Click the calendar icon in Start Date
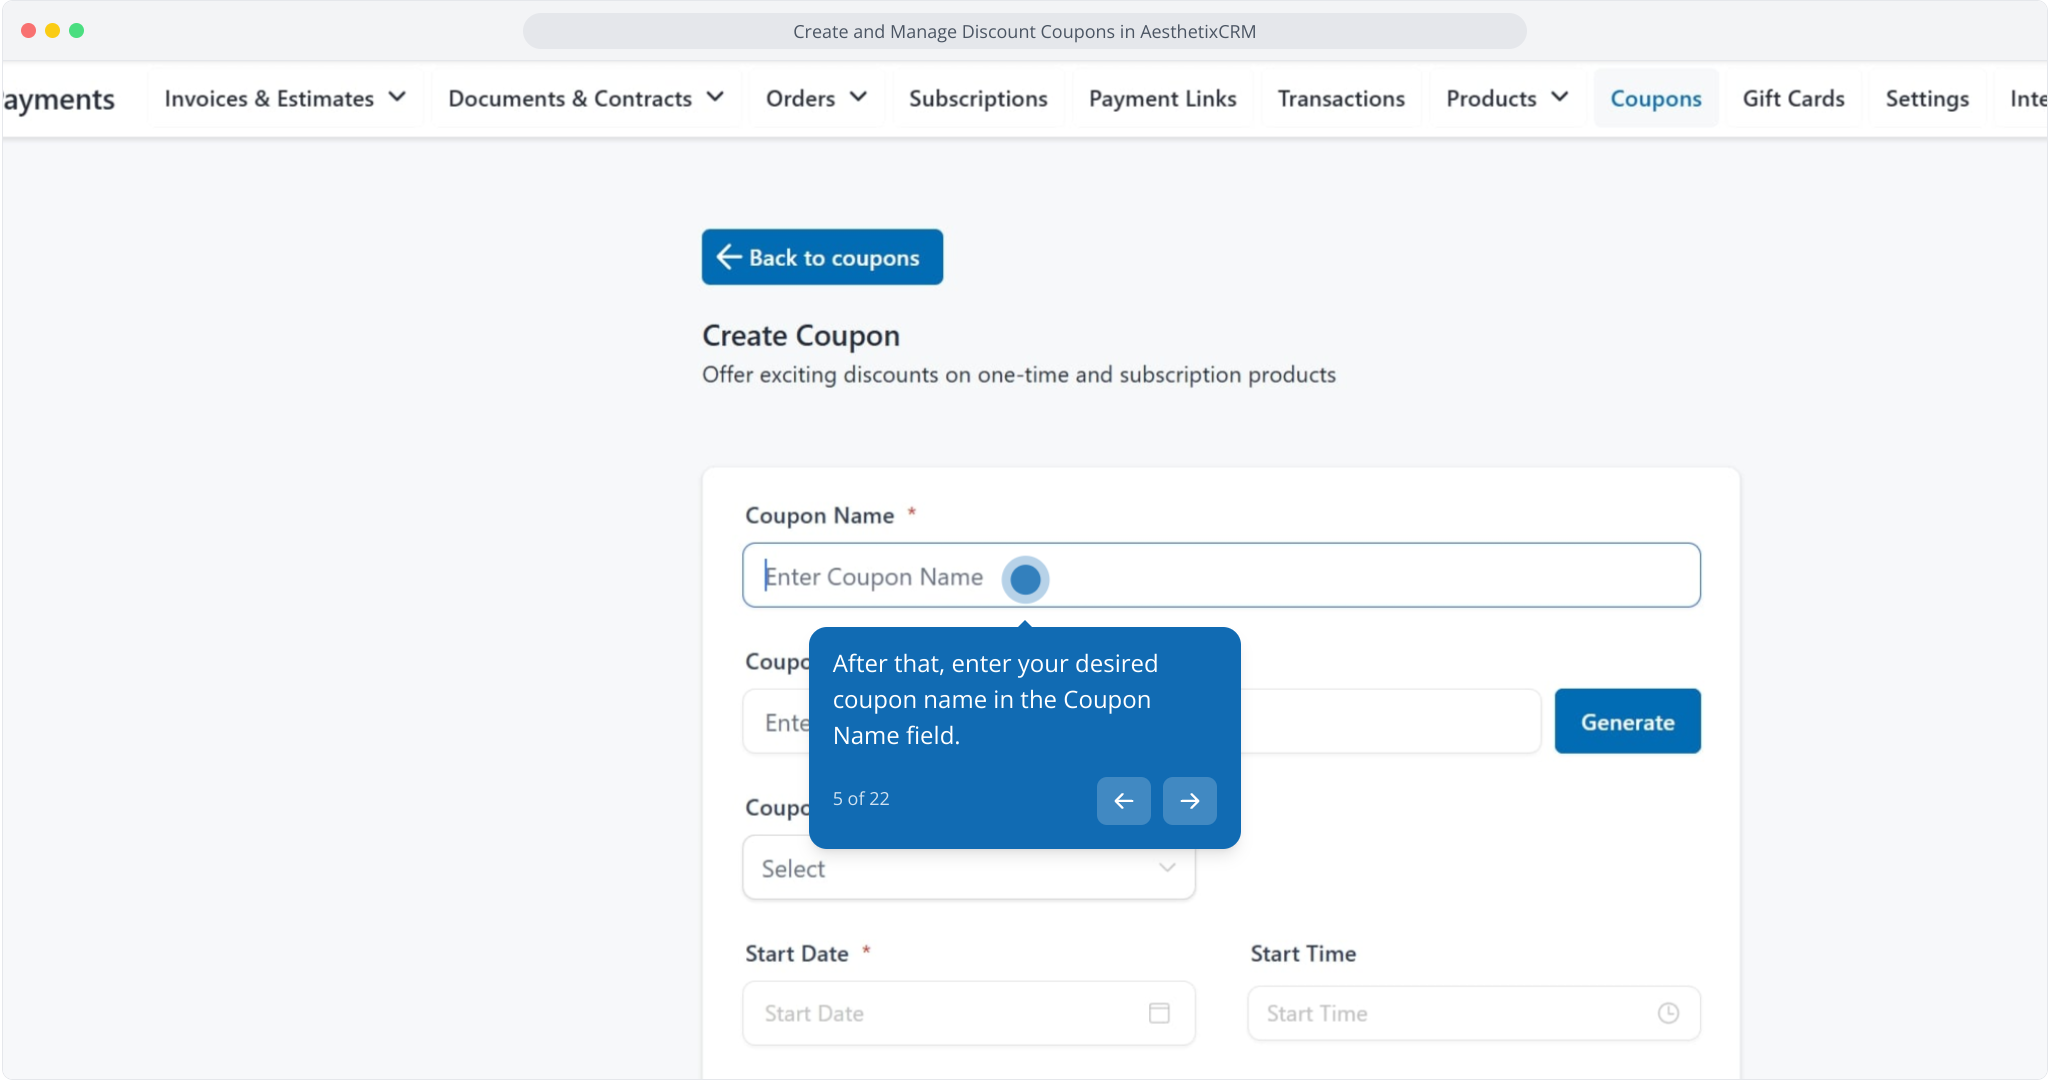This screenshot has width=2050, height=1080. point(1159,1013)
